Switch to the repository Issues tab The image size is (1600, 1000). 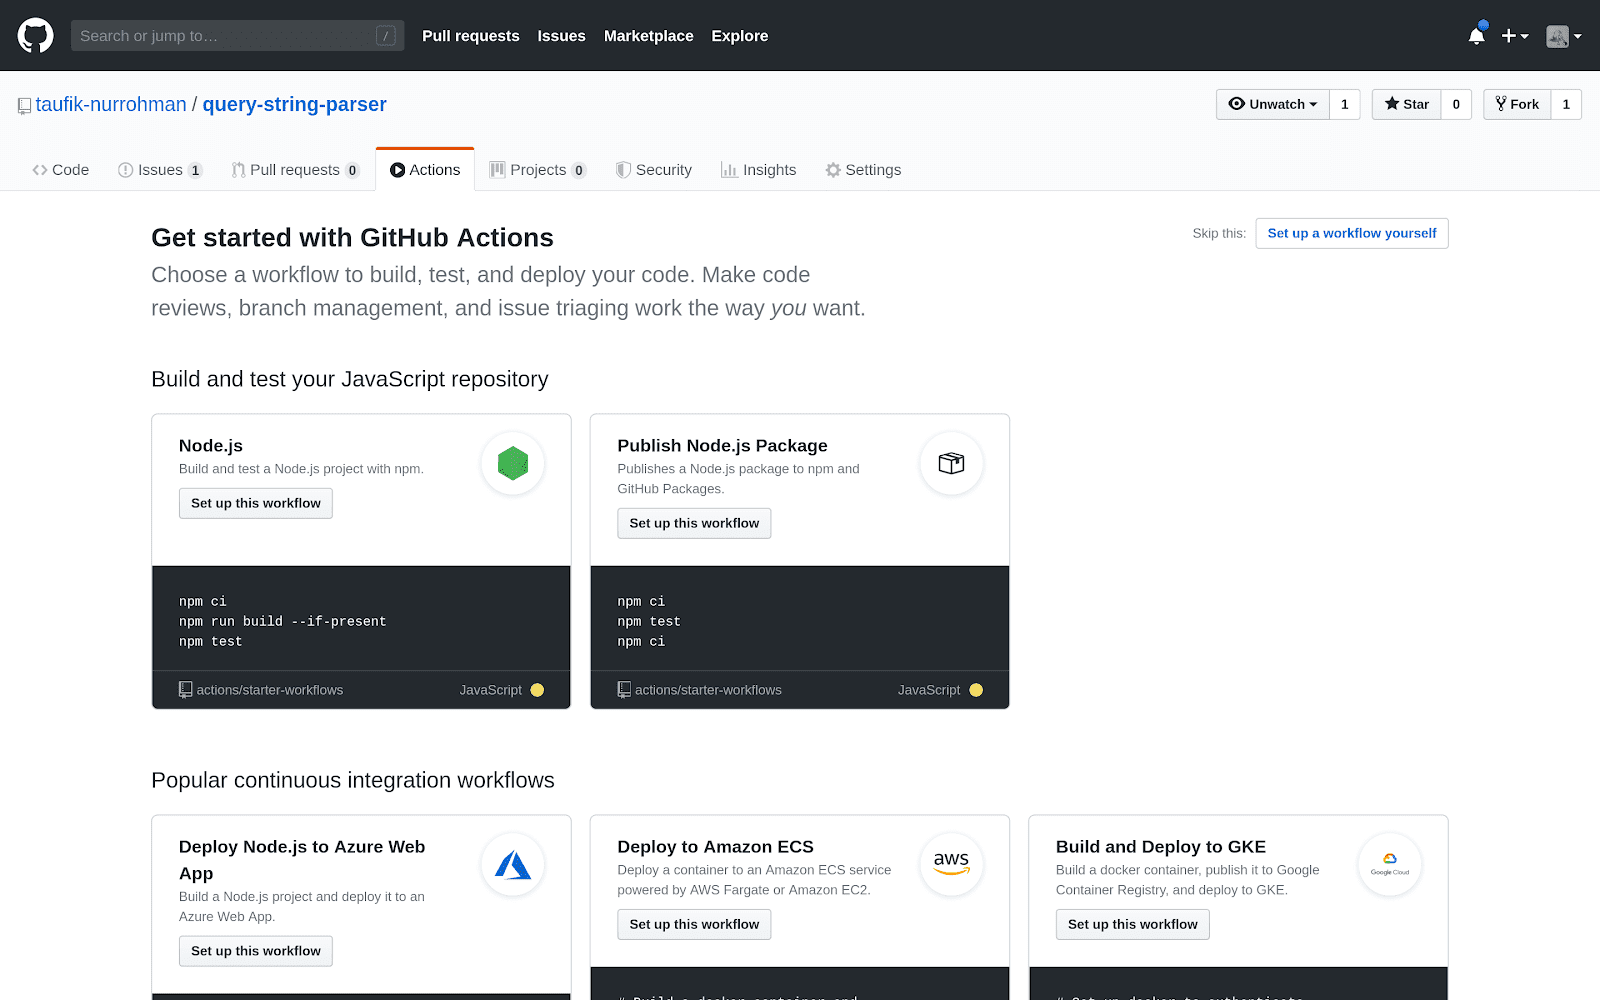tap(160, 170)
